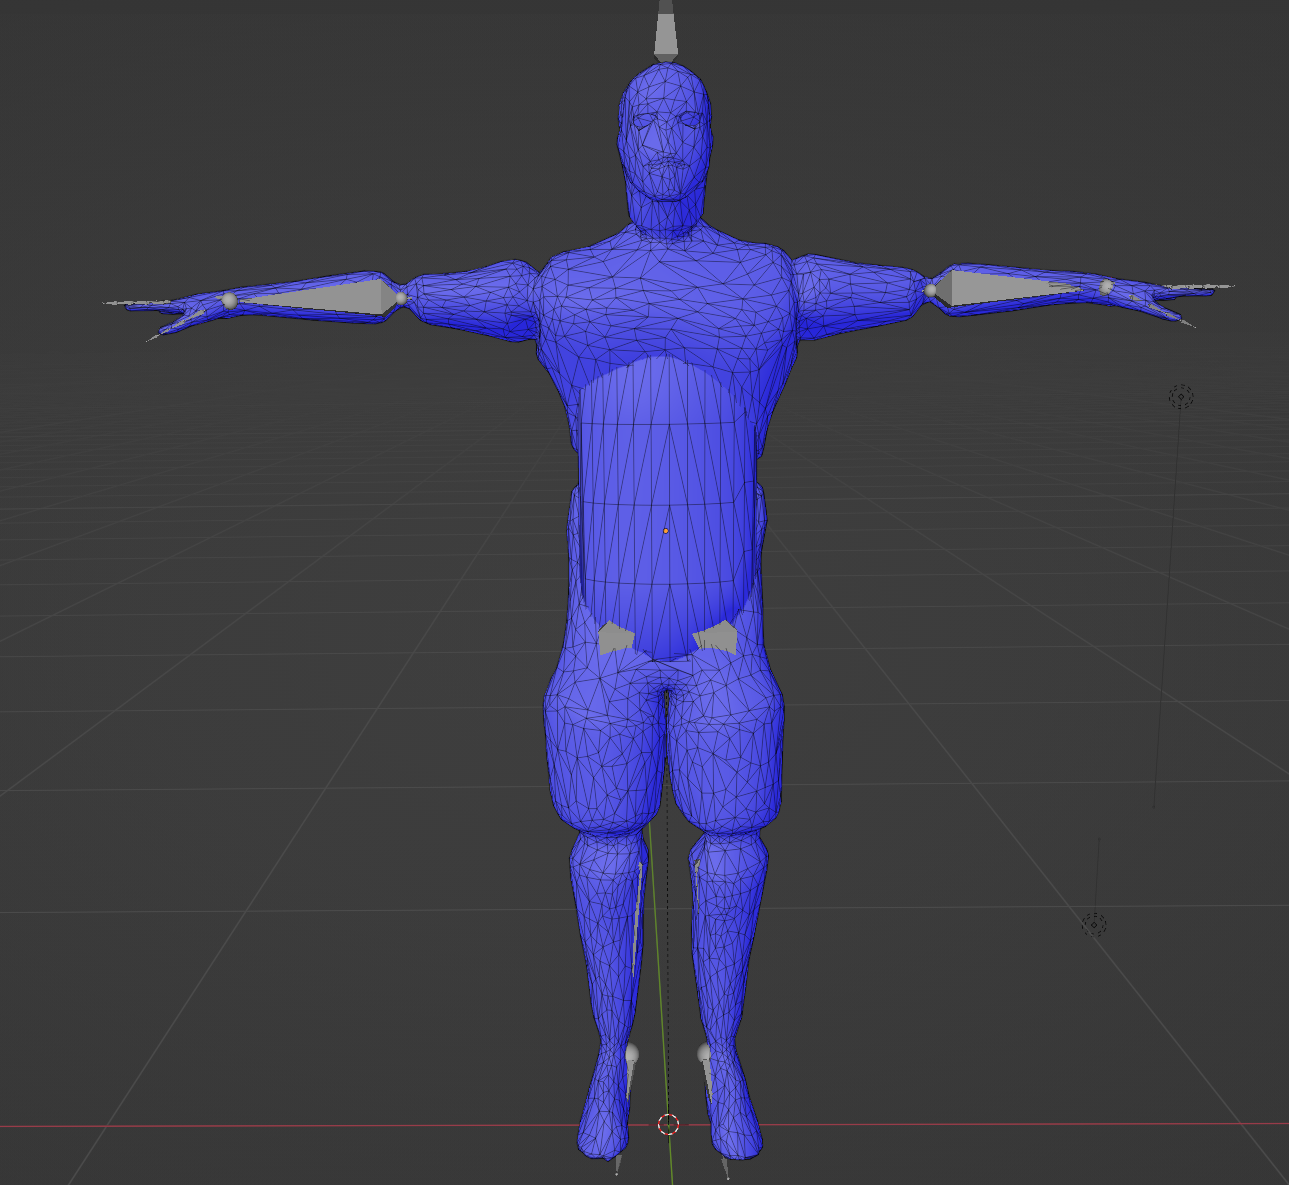
Task: Select the upper dashed-circle light object
Action: click(x=1181, y=397)
